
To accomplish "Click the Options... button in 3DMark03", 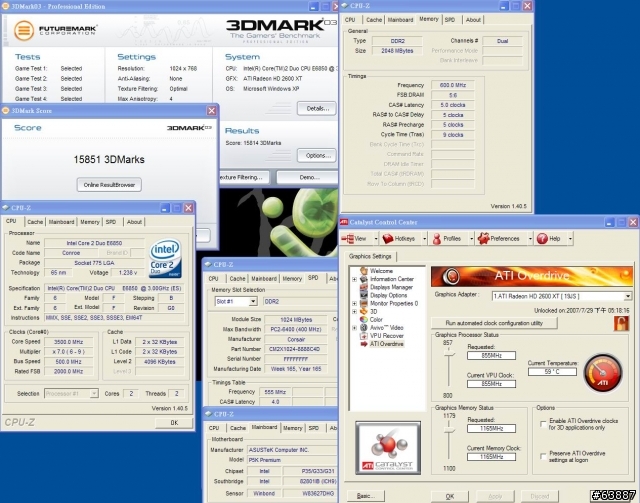I will [317, 155].
